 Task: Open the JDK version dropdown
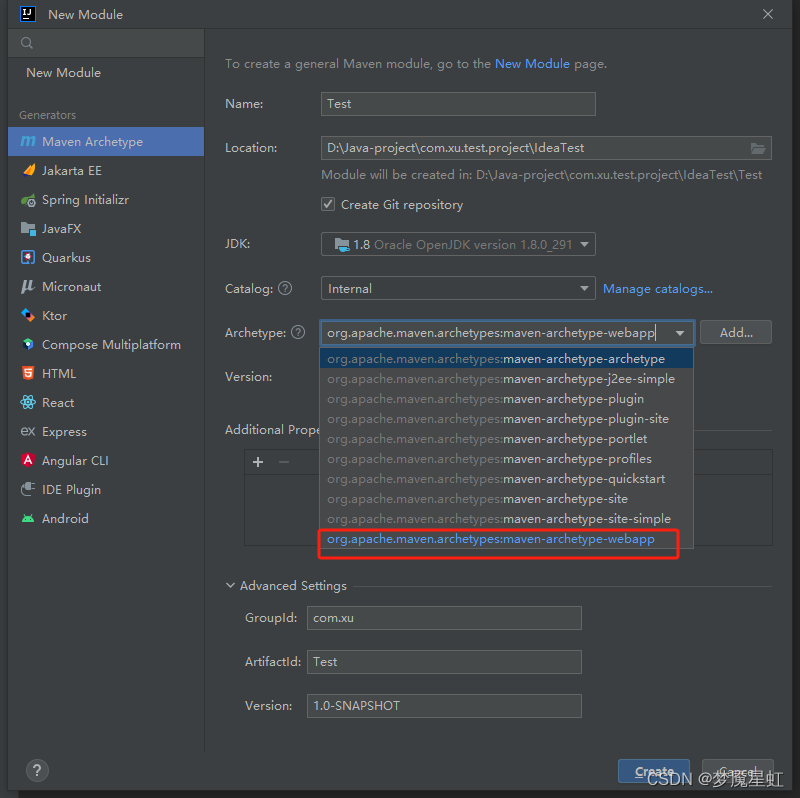[458, 244]
